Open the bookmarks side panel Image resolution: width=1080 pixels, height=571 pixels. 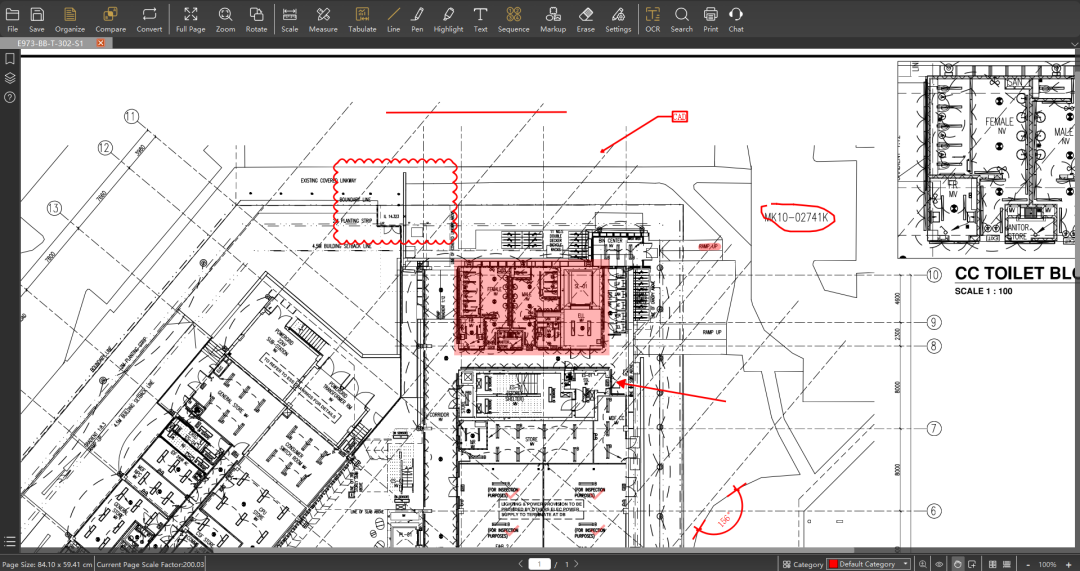tap(10, 59)
